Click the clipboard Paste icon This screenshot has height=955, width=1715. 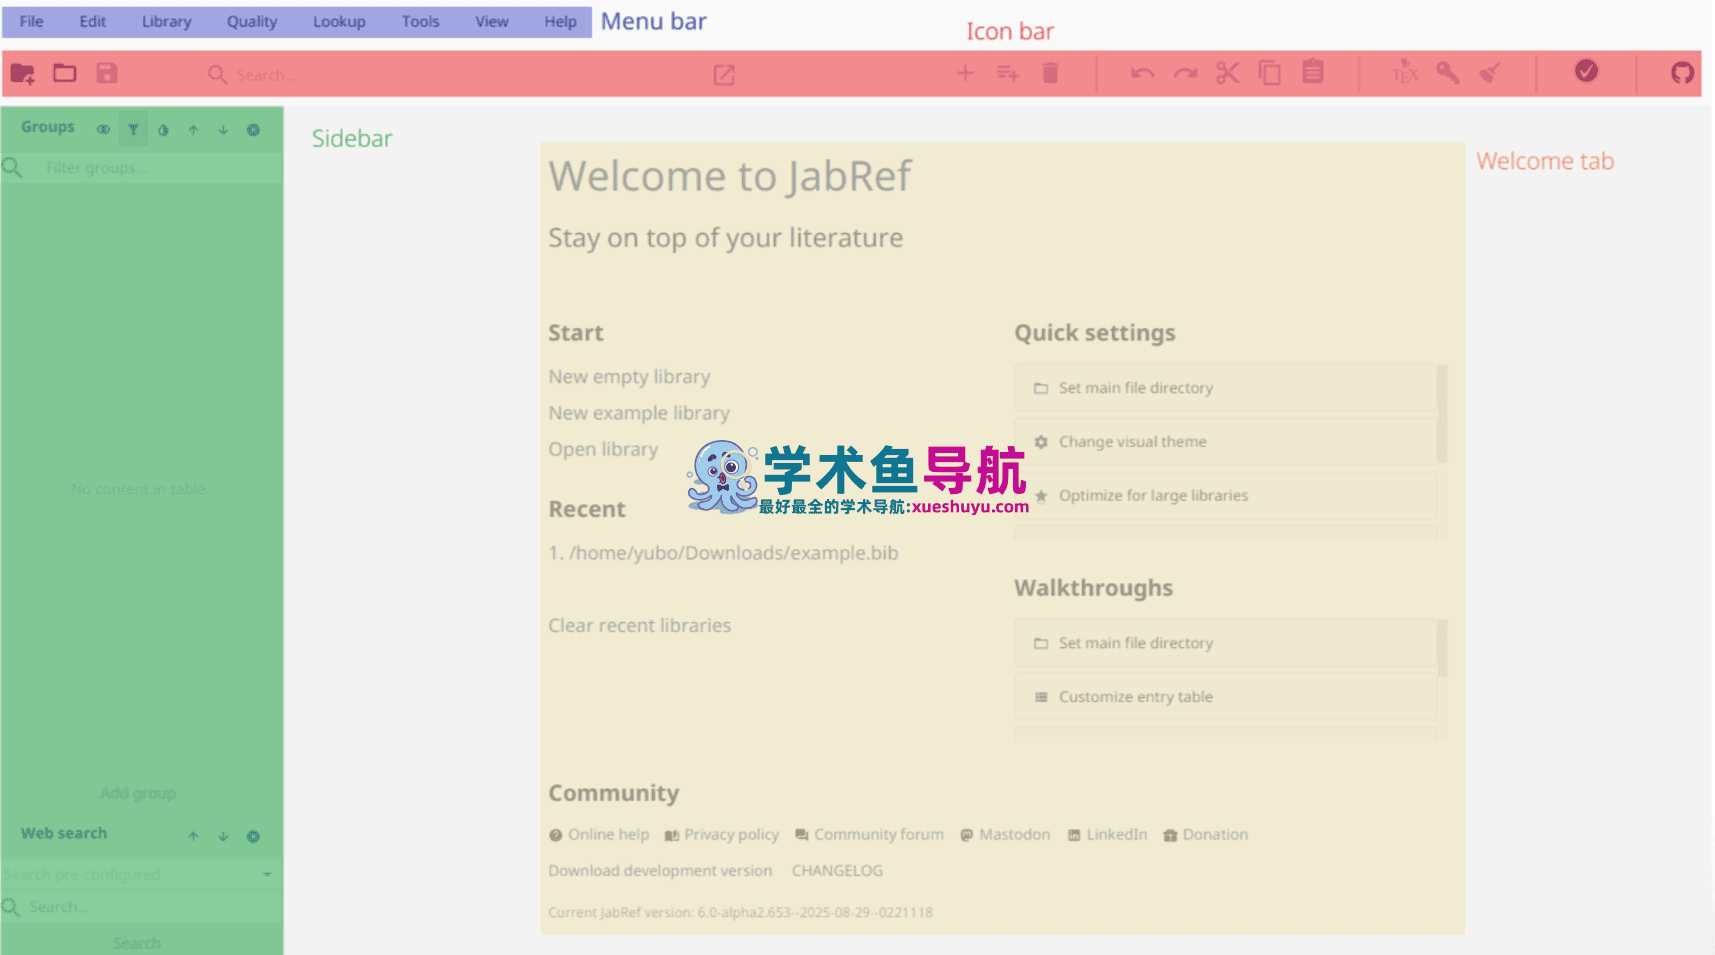(x=1313, y=72)
